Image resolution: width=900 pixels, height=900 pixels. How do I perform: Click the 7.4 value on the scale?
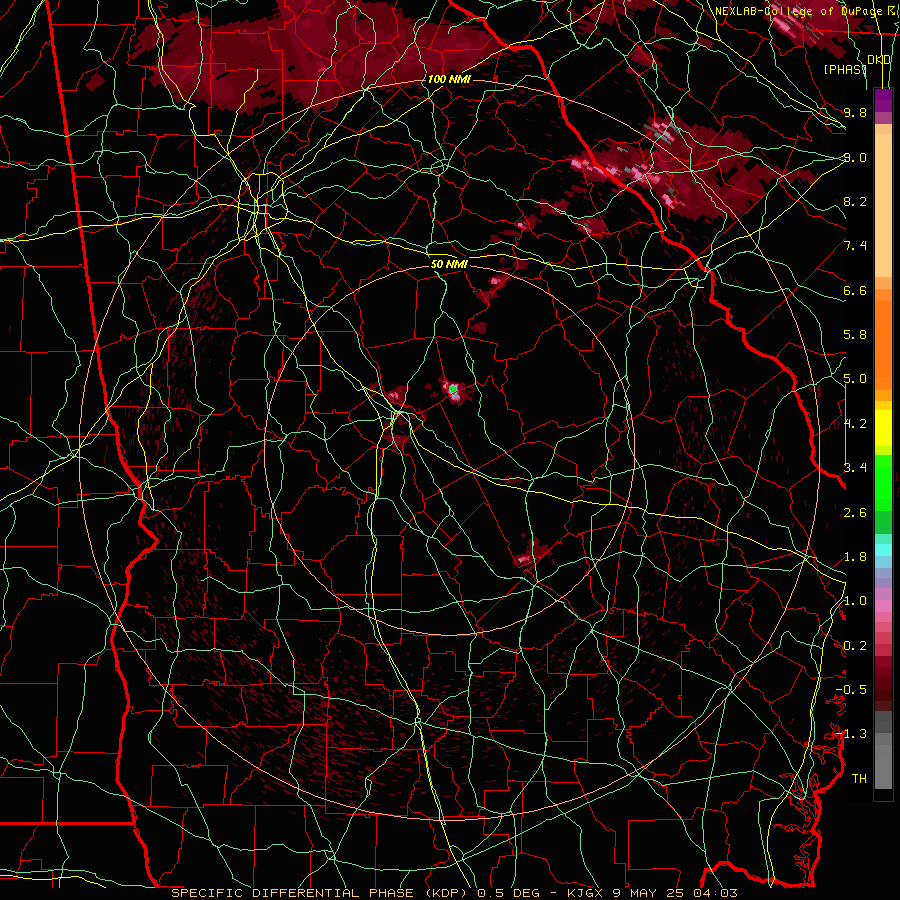(x=855, y=246)
